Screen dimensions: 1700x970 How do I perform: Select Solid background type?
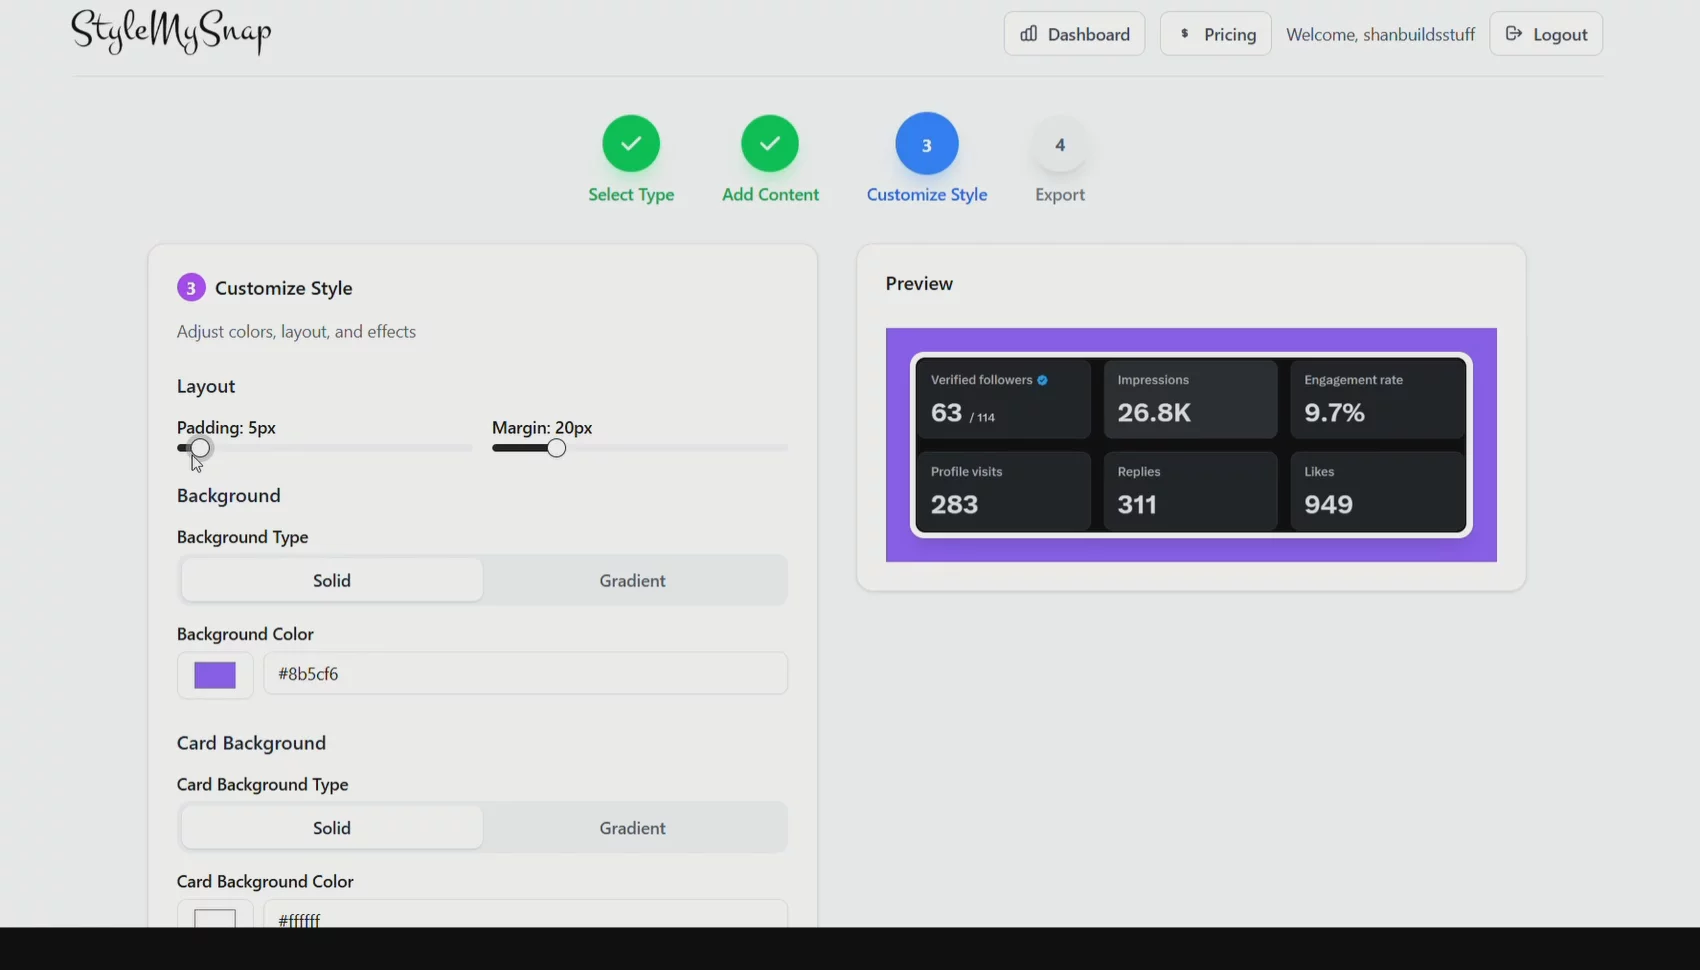[331, 581]
